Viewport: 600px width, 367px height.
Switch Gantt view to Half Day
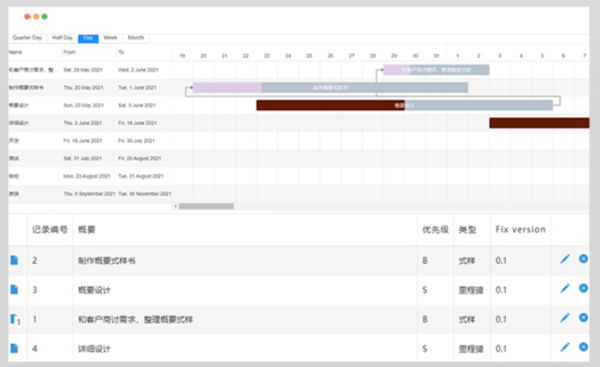point(62,38)
